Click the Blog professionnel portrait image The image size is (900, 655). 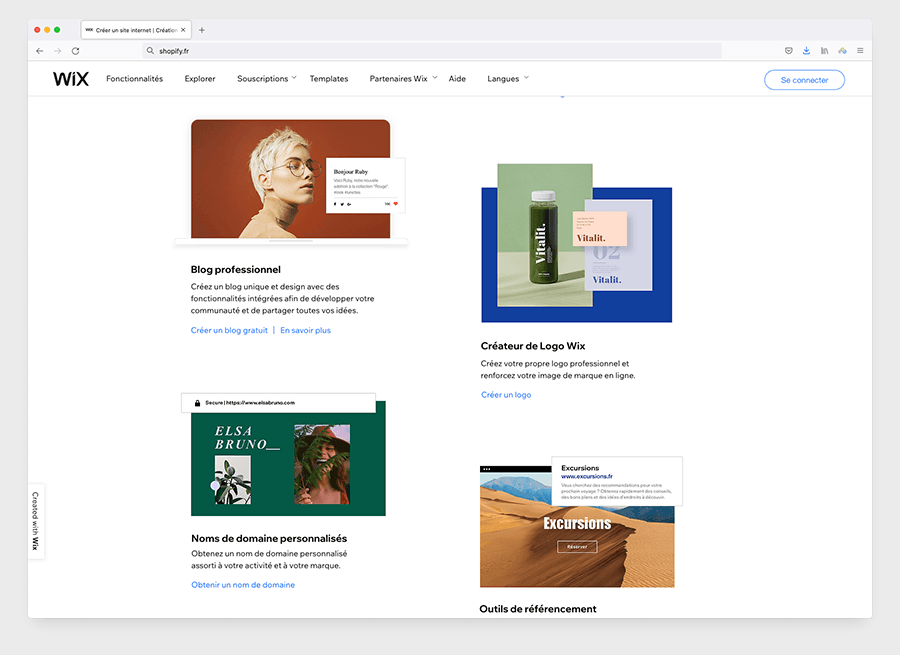(x=290, y=179)
